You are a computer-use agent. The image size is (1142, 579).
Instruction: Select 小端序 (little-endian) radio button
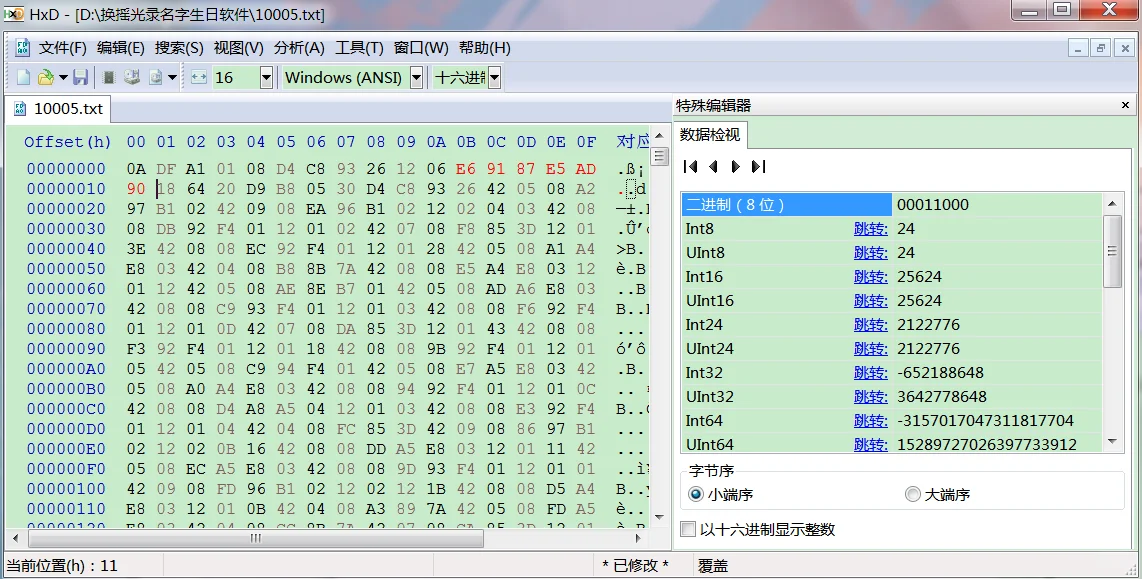coord(695,494)
